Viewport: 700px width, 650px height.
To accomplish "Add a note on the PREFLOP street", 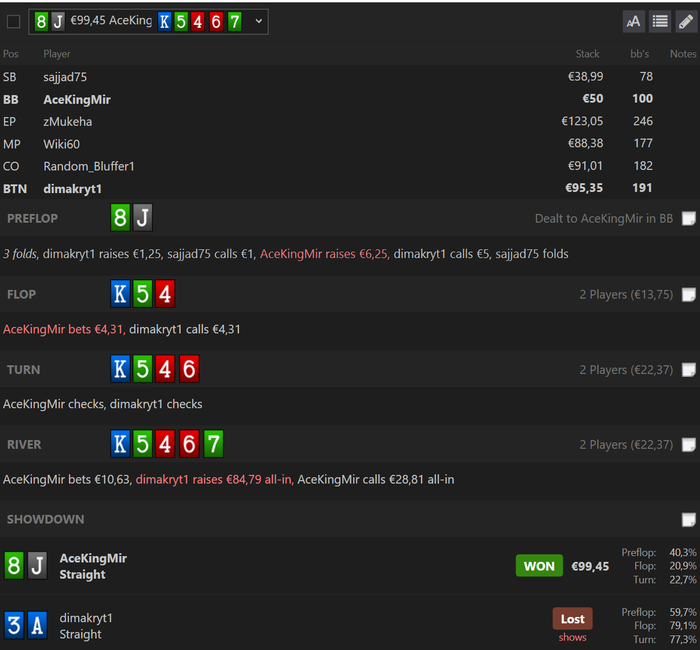I will [x=689, y=218].
